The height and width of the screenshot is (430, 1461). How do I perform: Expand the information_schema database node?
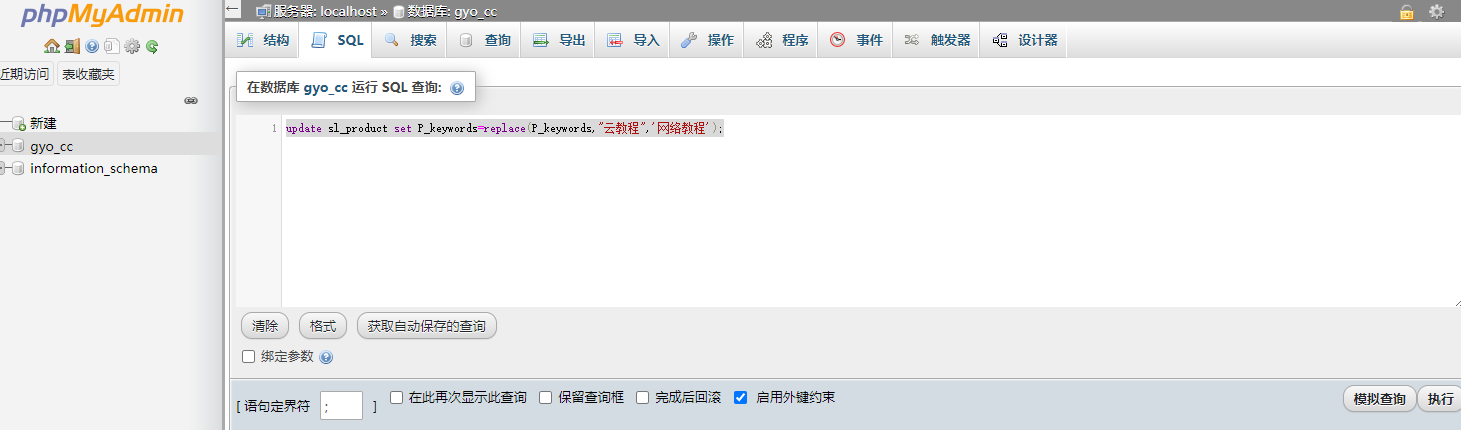tap(4, 168)
